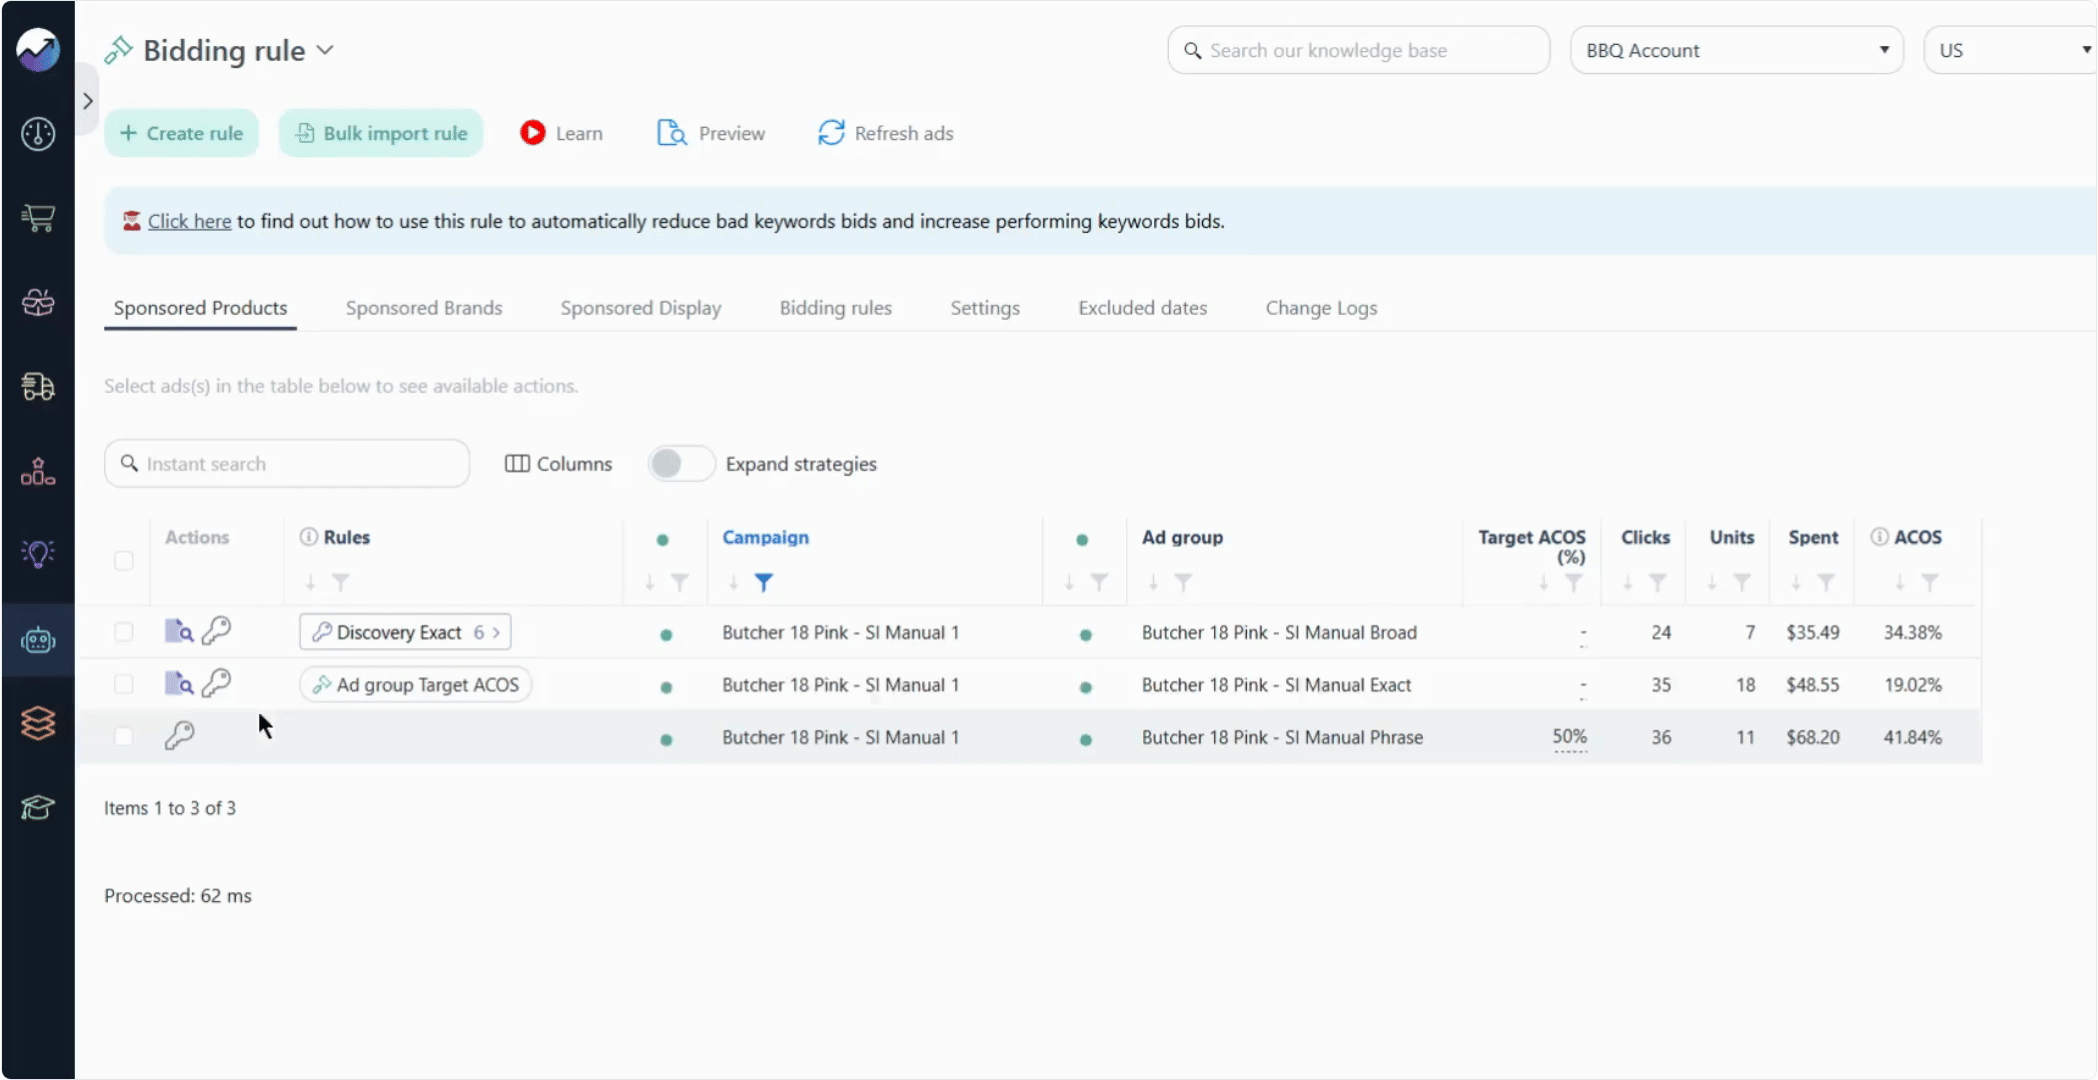Click the Instant search field

coord(287,464)
